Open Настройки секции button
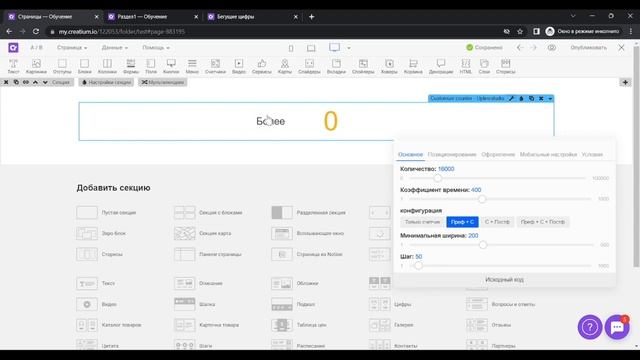The height and width of the screenshot is (360, 640). tap(106, 82)
